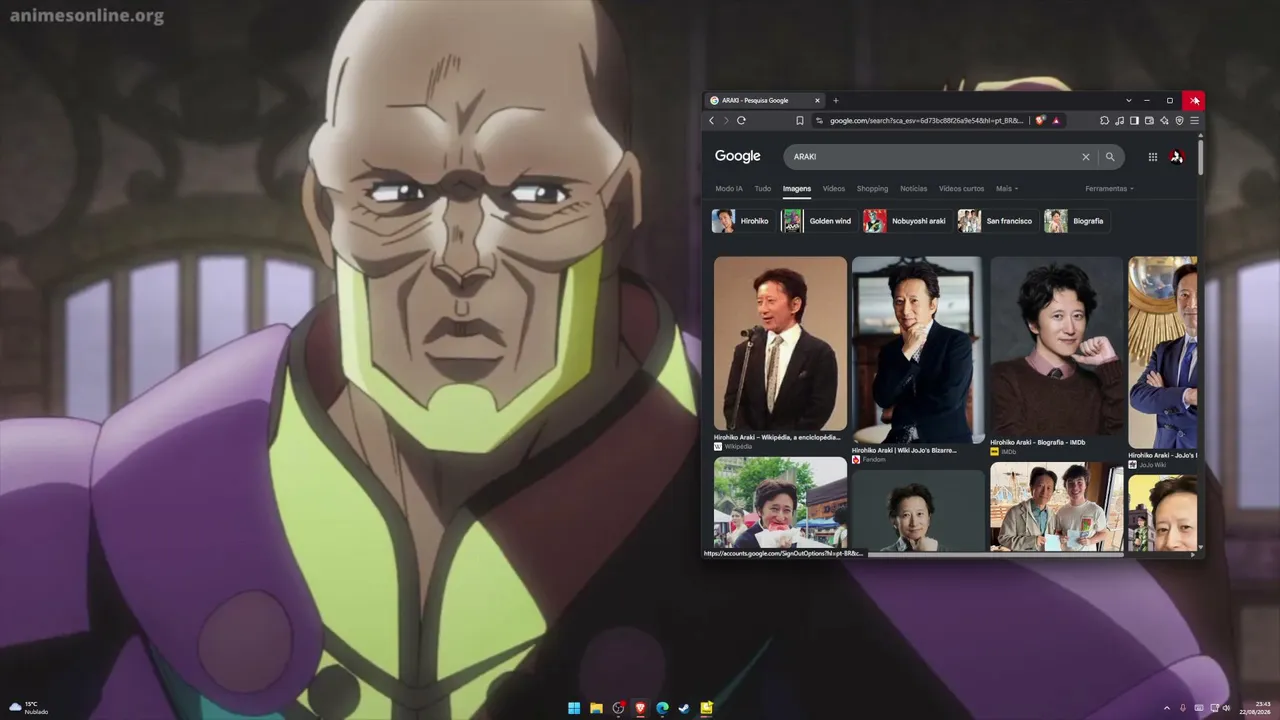Open a new browser tab
The height and width of the screenshot is (720, 1280).
click(x=836, y=100)
